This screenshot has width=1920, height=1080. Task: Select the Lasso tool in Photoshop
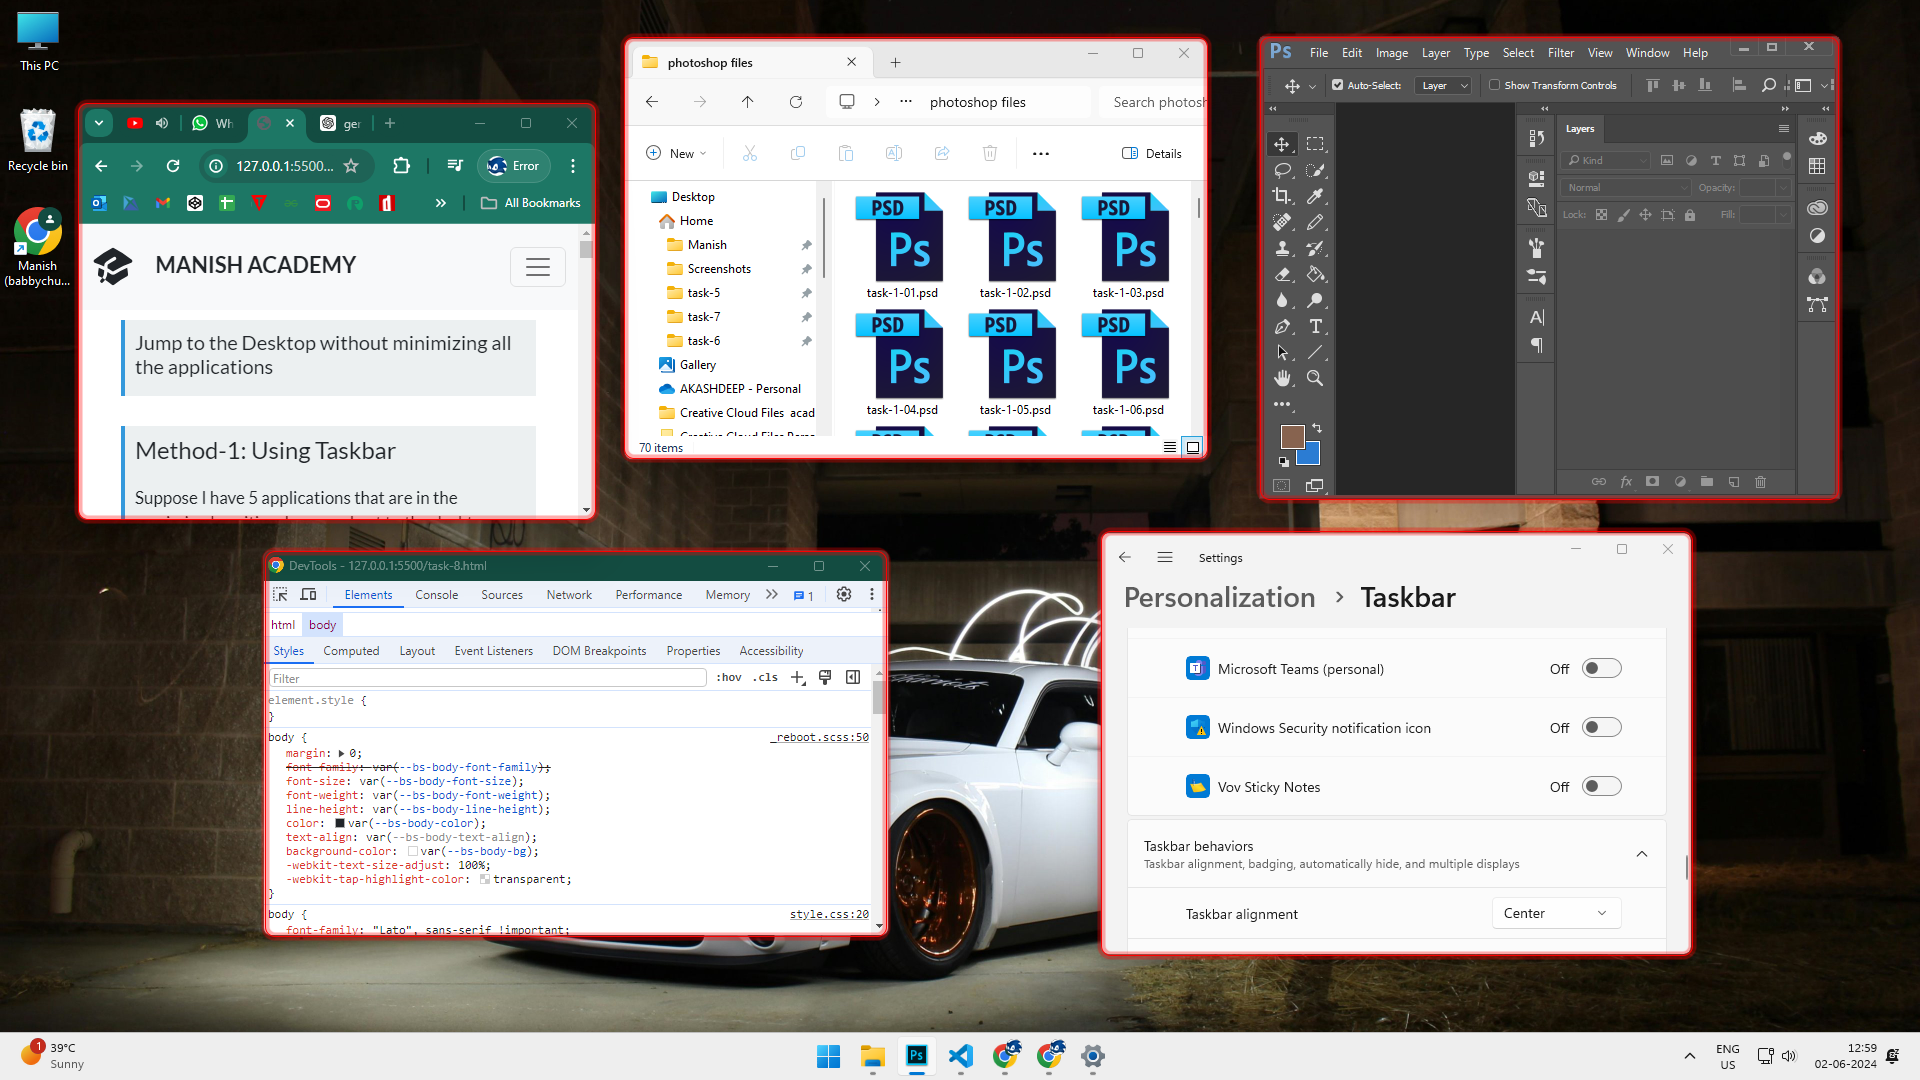pyautogui.click(x=1282, y=170)
